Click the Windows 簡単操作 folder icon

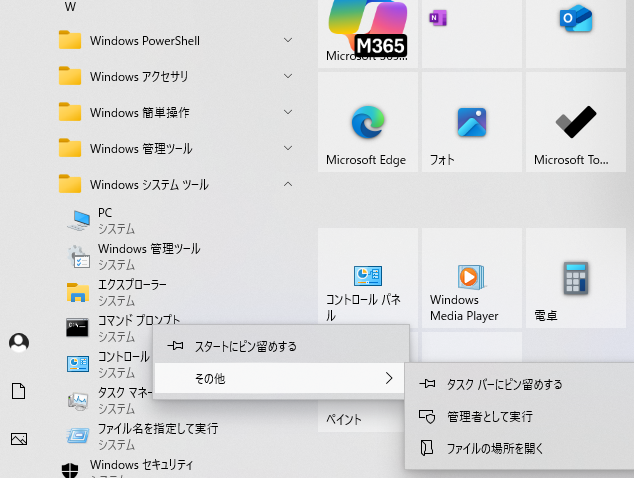(70, 112)
